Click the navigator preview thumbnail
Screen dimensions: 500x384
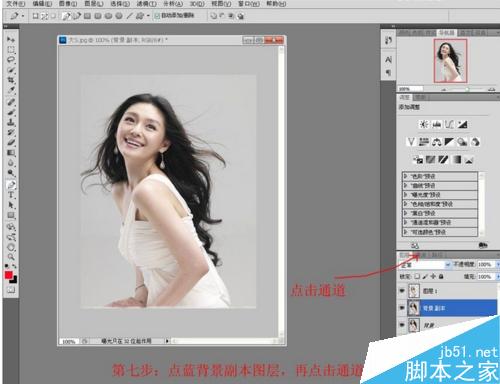click(x=450, y=61)
